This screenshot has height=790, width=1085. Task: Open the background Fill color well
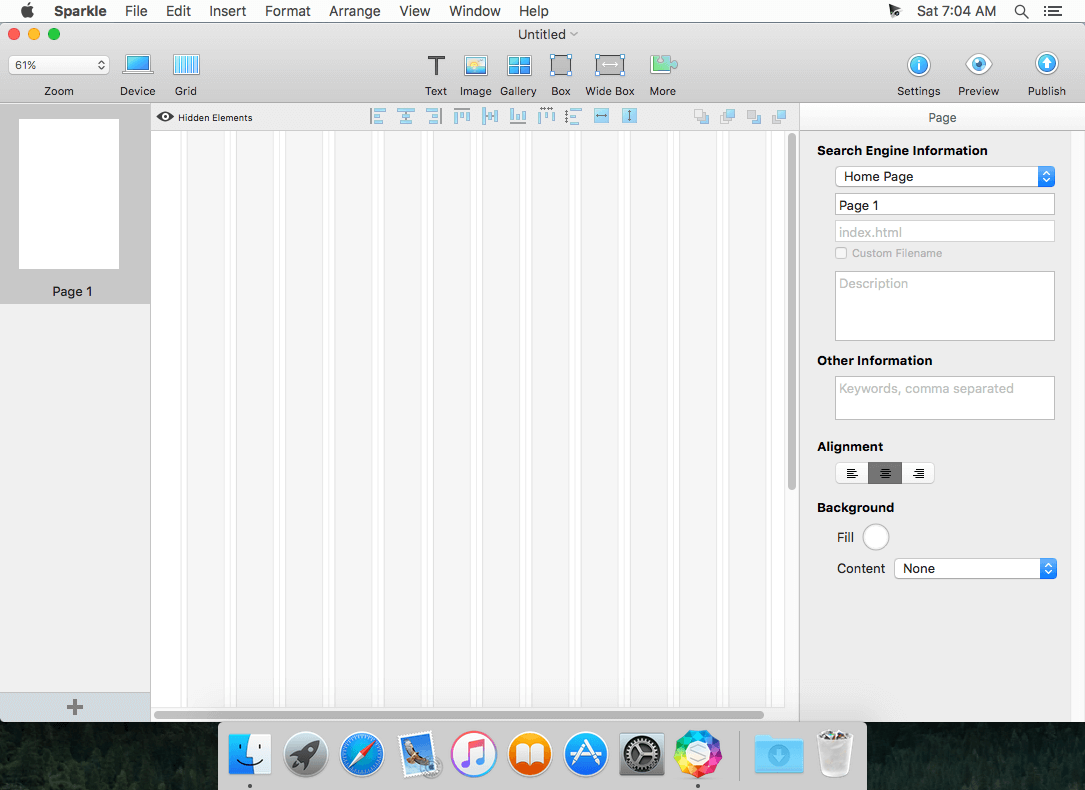[875, 537]
